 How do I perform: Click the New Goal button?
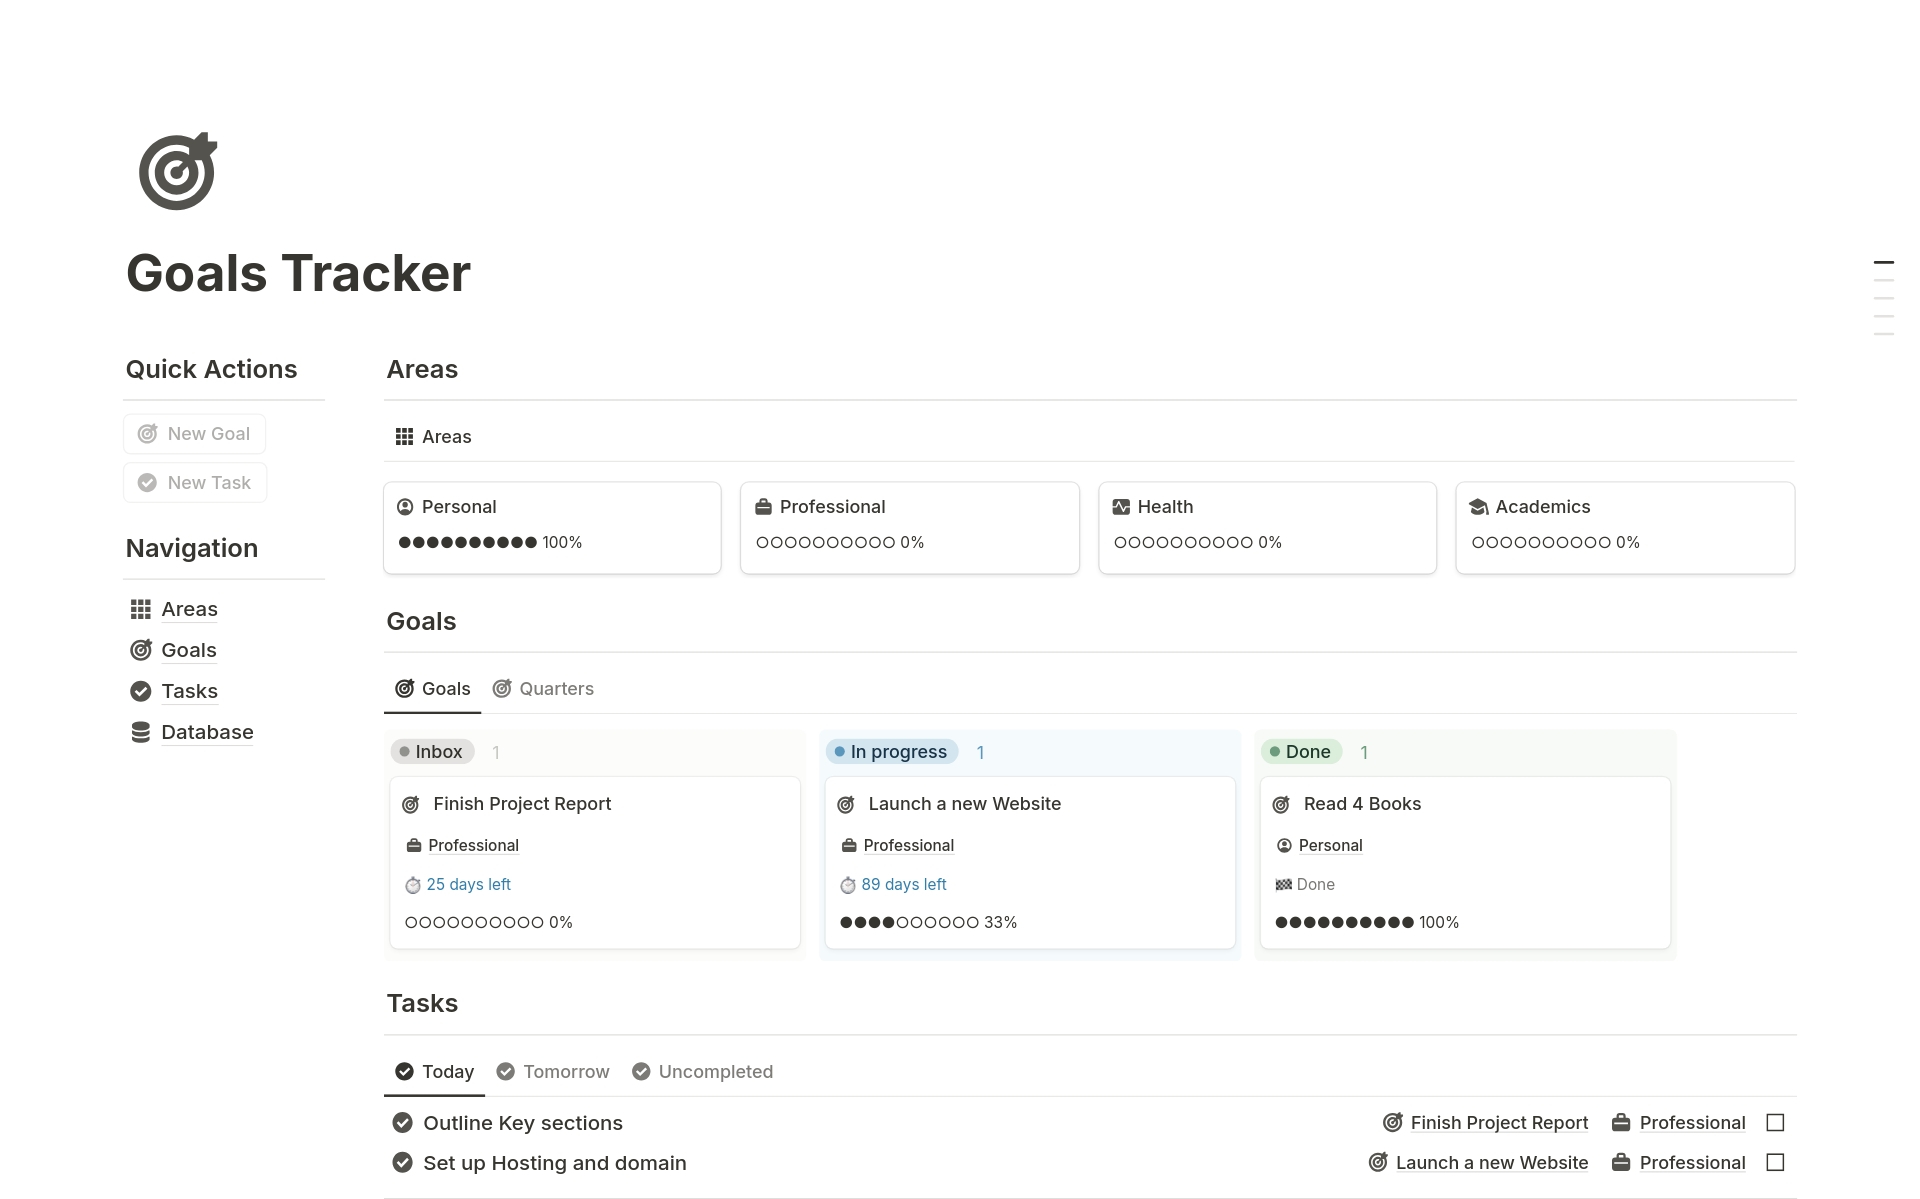194,433
